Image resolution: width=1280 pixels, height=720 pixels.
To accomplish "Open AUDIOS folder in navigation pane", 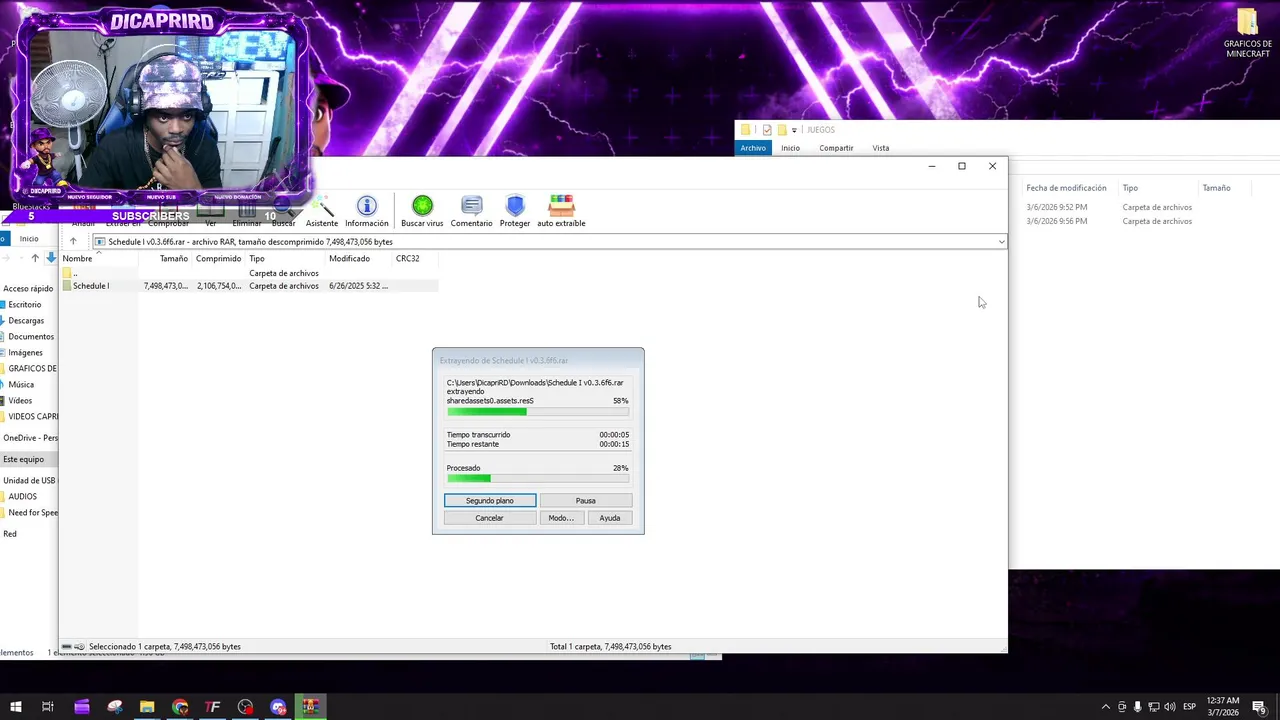I will (23, 496).
